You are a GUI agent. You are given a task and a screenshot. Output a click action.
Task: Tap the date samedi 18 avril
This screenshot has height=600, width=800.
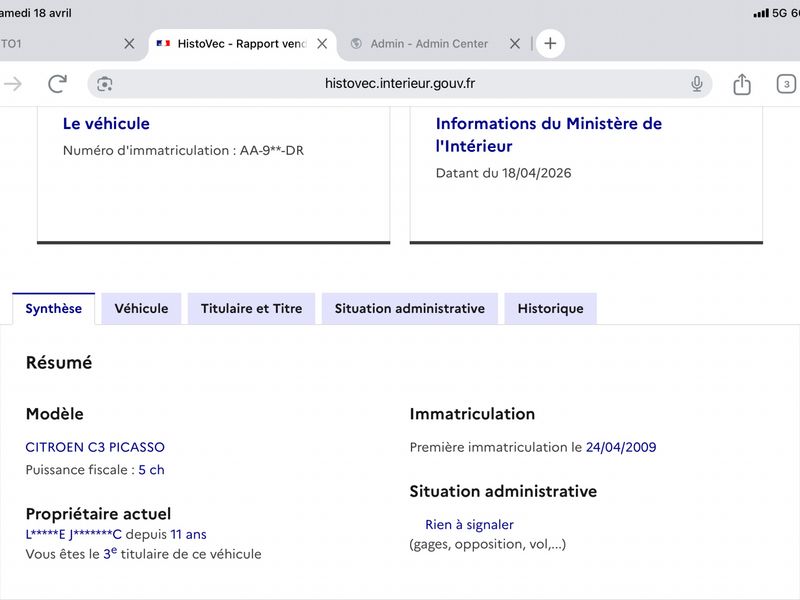pos(36,13)
